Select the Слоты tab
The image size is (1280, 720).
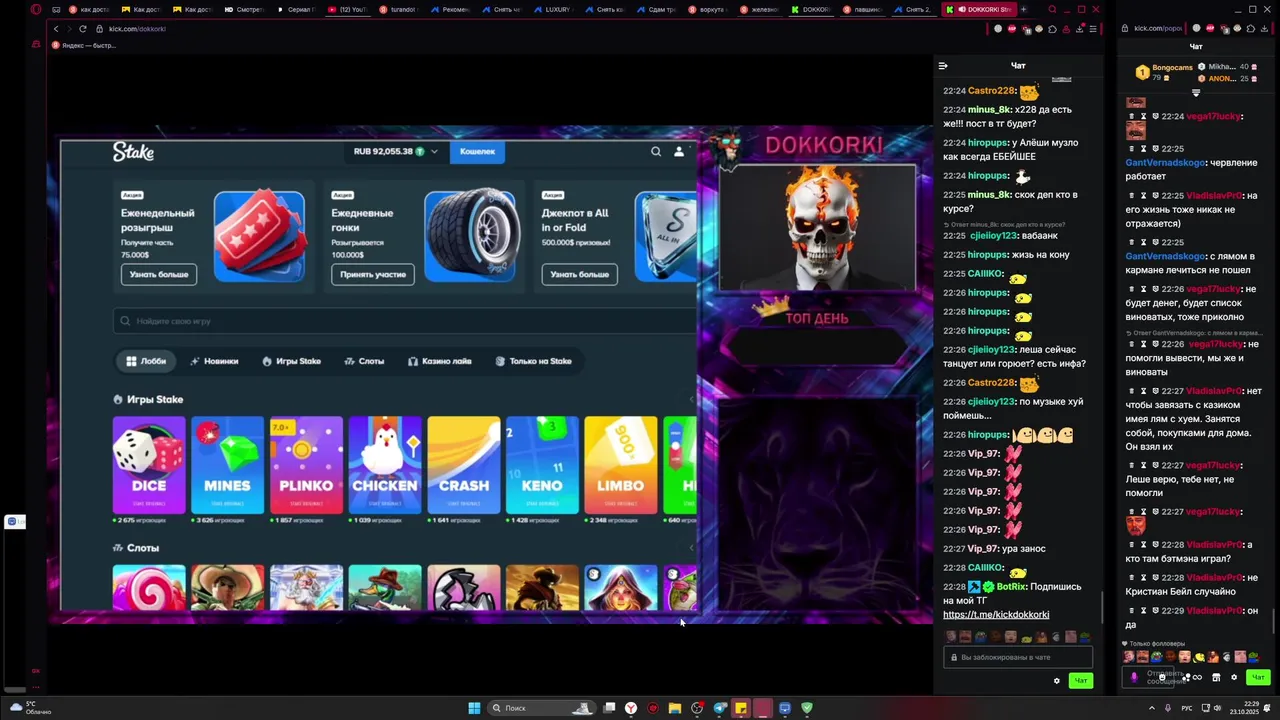tap(364, 361)
